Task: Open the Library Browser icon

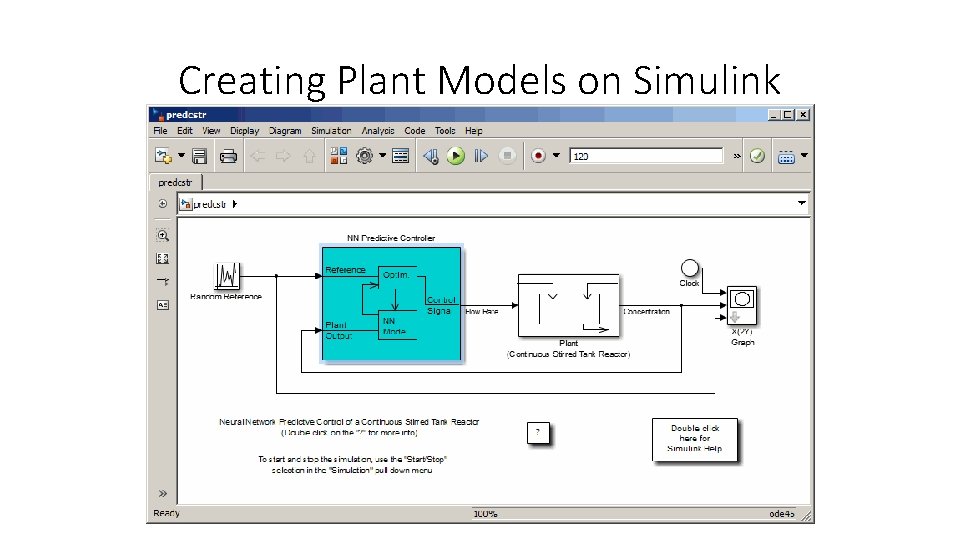Action: pos(339,156)
